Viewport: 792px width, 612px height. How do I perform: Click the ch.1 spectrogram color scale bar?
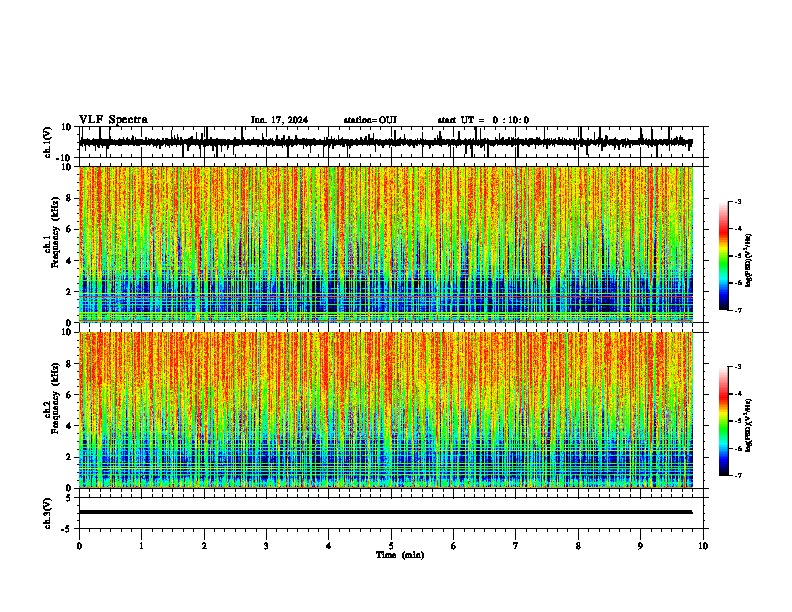(724, 256)
